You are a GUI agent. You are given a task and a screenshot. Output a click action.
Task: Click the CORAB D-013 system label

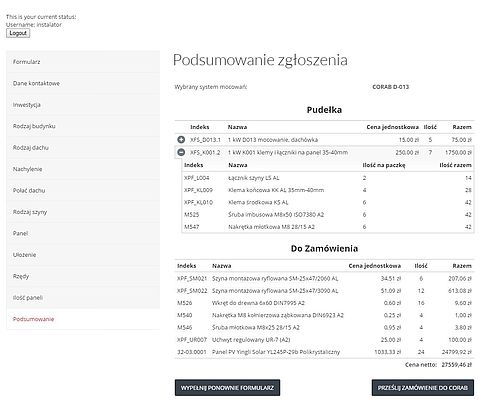(x=391, y=87)
